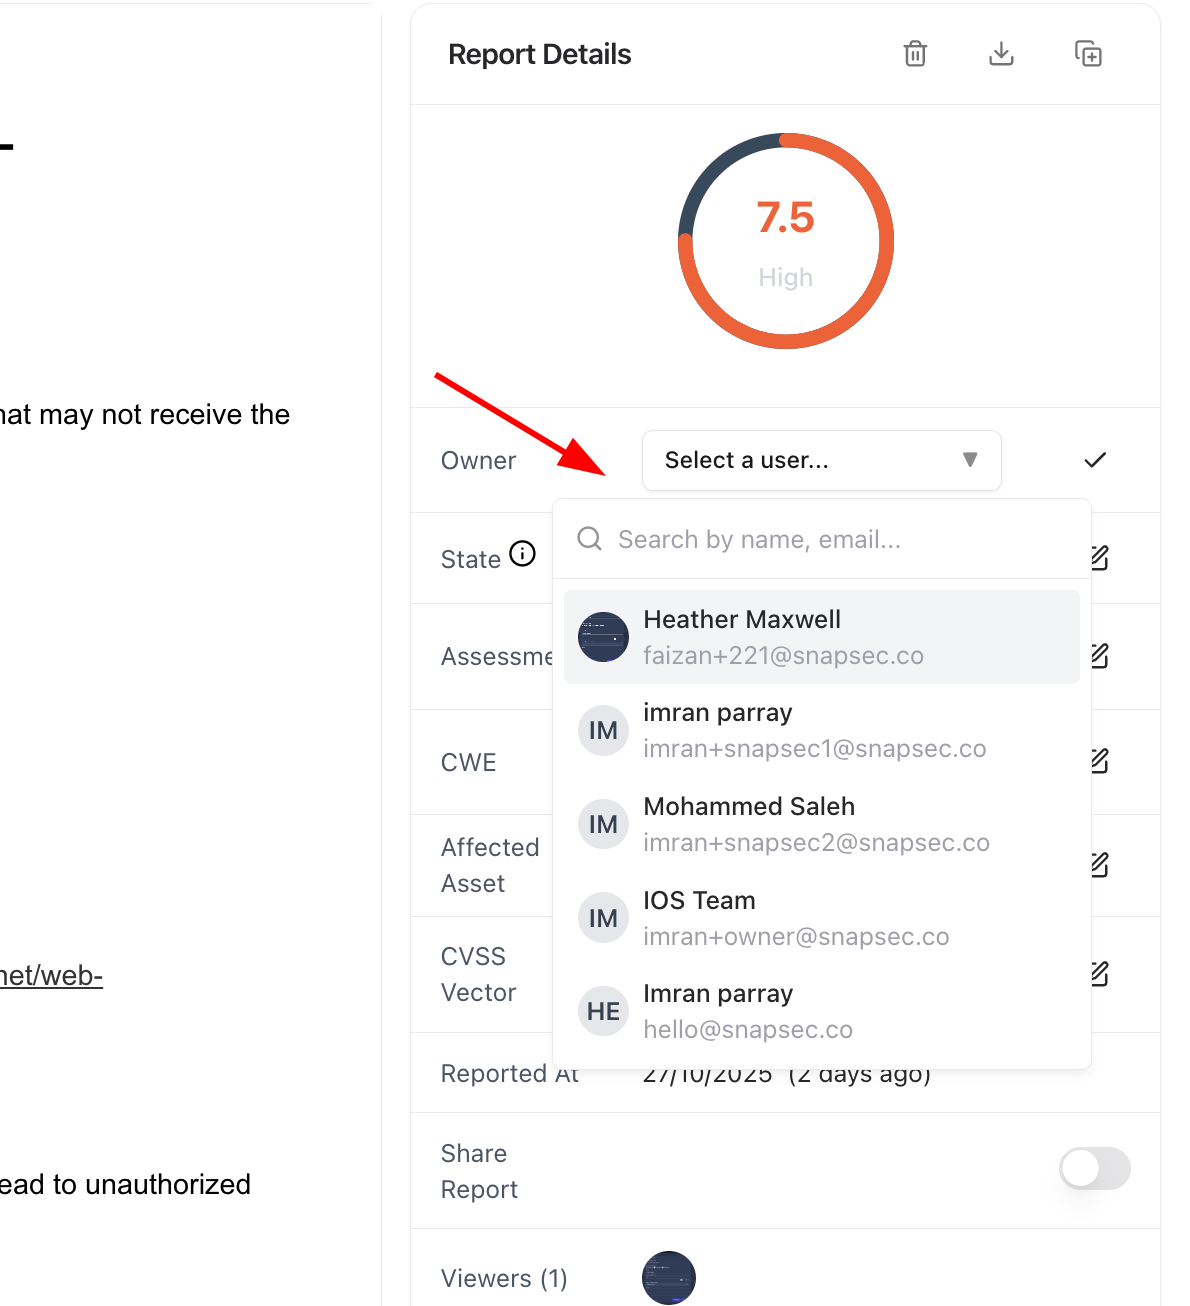Open the edit icon next to State
The image size is (1190, 1306).
coord(1098,557)
